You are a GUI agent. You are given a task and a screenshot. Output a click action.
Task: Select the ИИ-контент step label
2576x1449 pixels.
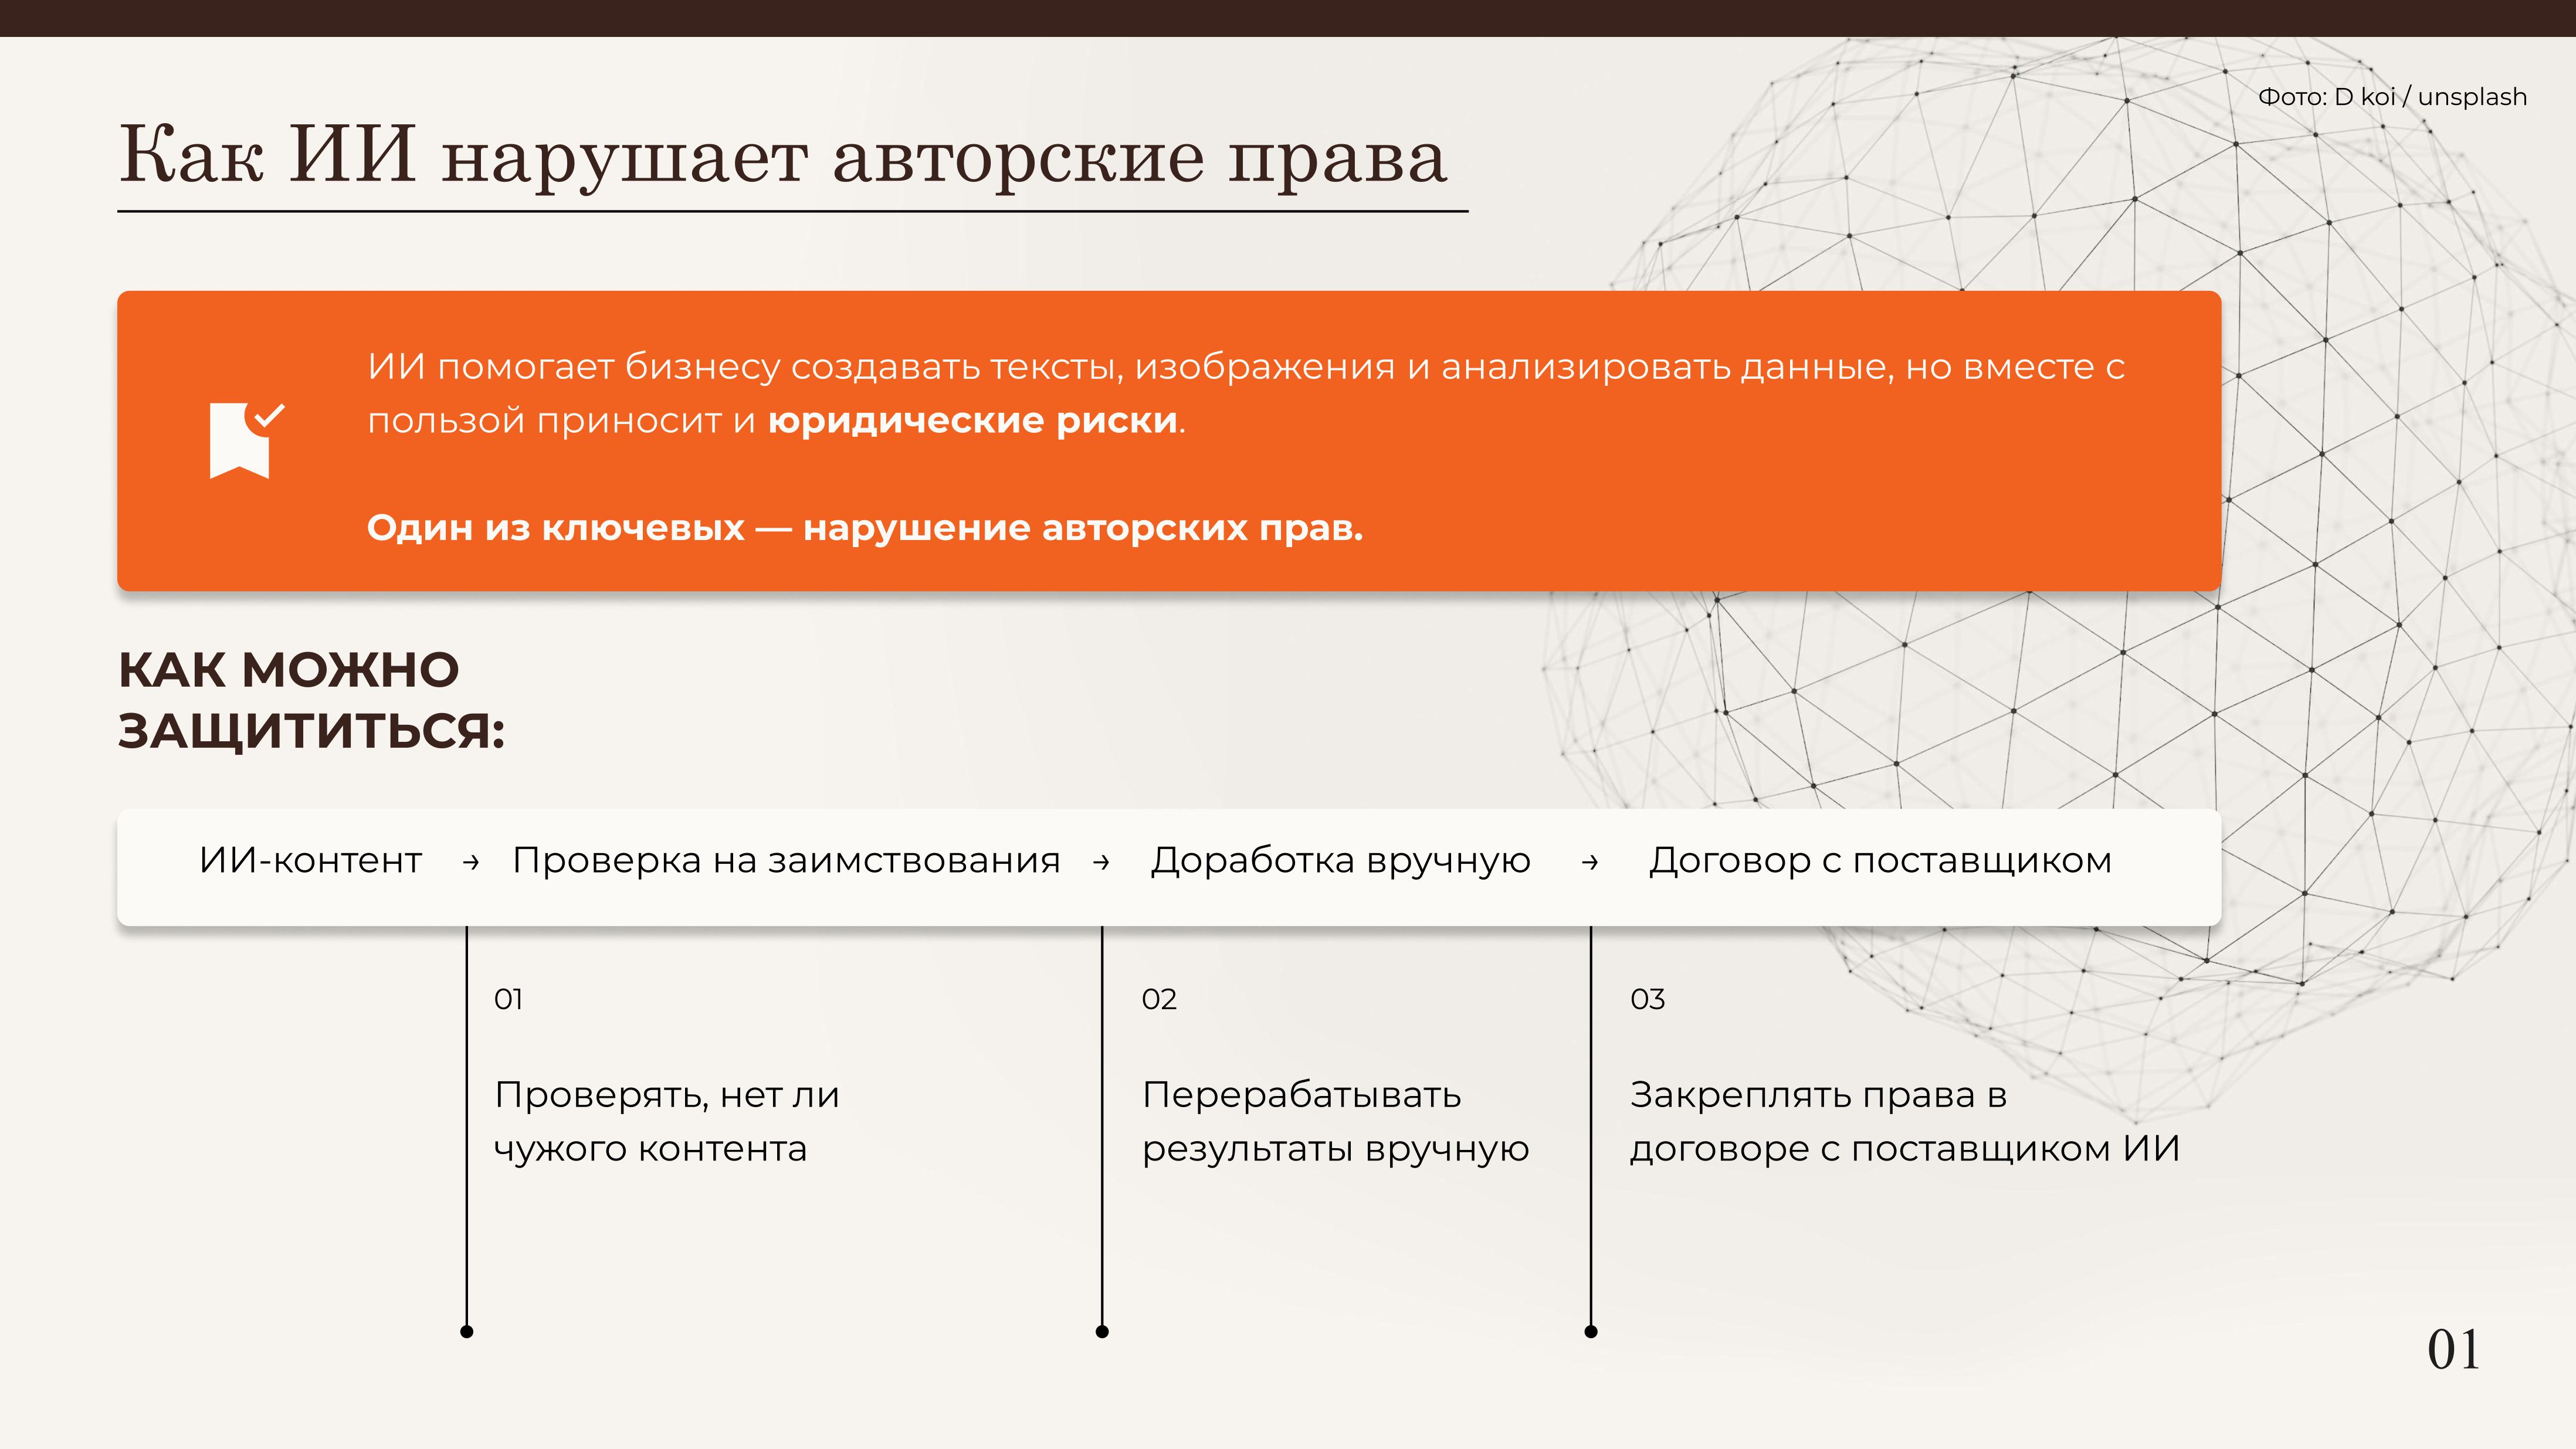310,861
